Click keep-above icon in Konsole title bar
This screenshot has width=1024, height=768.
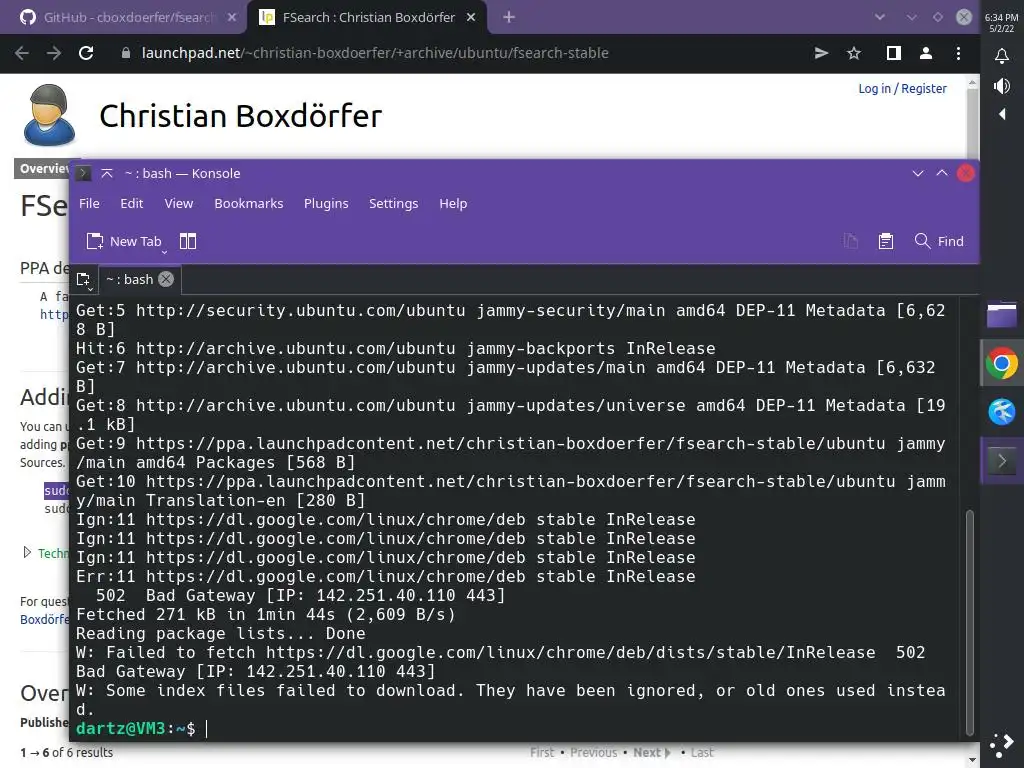point(107,173)
